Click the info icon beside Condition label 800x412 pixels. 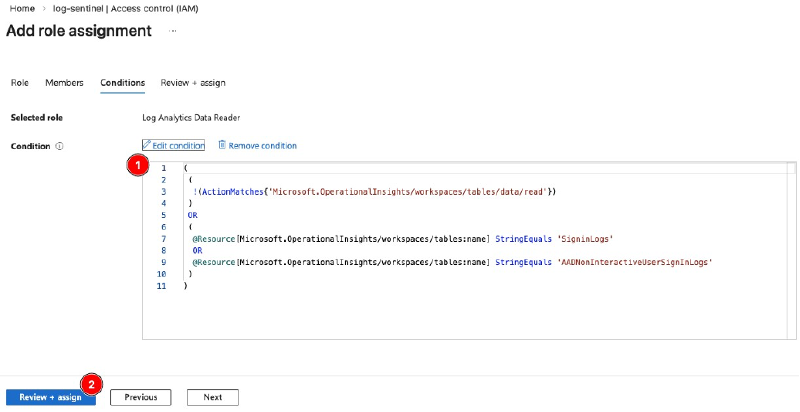(x=59, y=146)
